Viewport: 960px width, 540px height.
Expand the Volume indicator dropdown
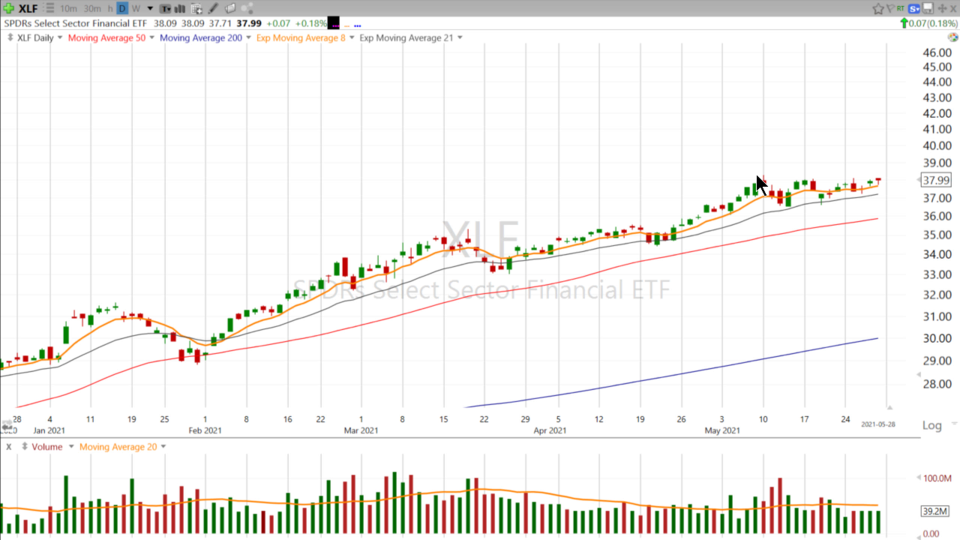pyautogui.click(x=71, y=447)
